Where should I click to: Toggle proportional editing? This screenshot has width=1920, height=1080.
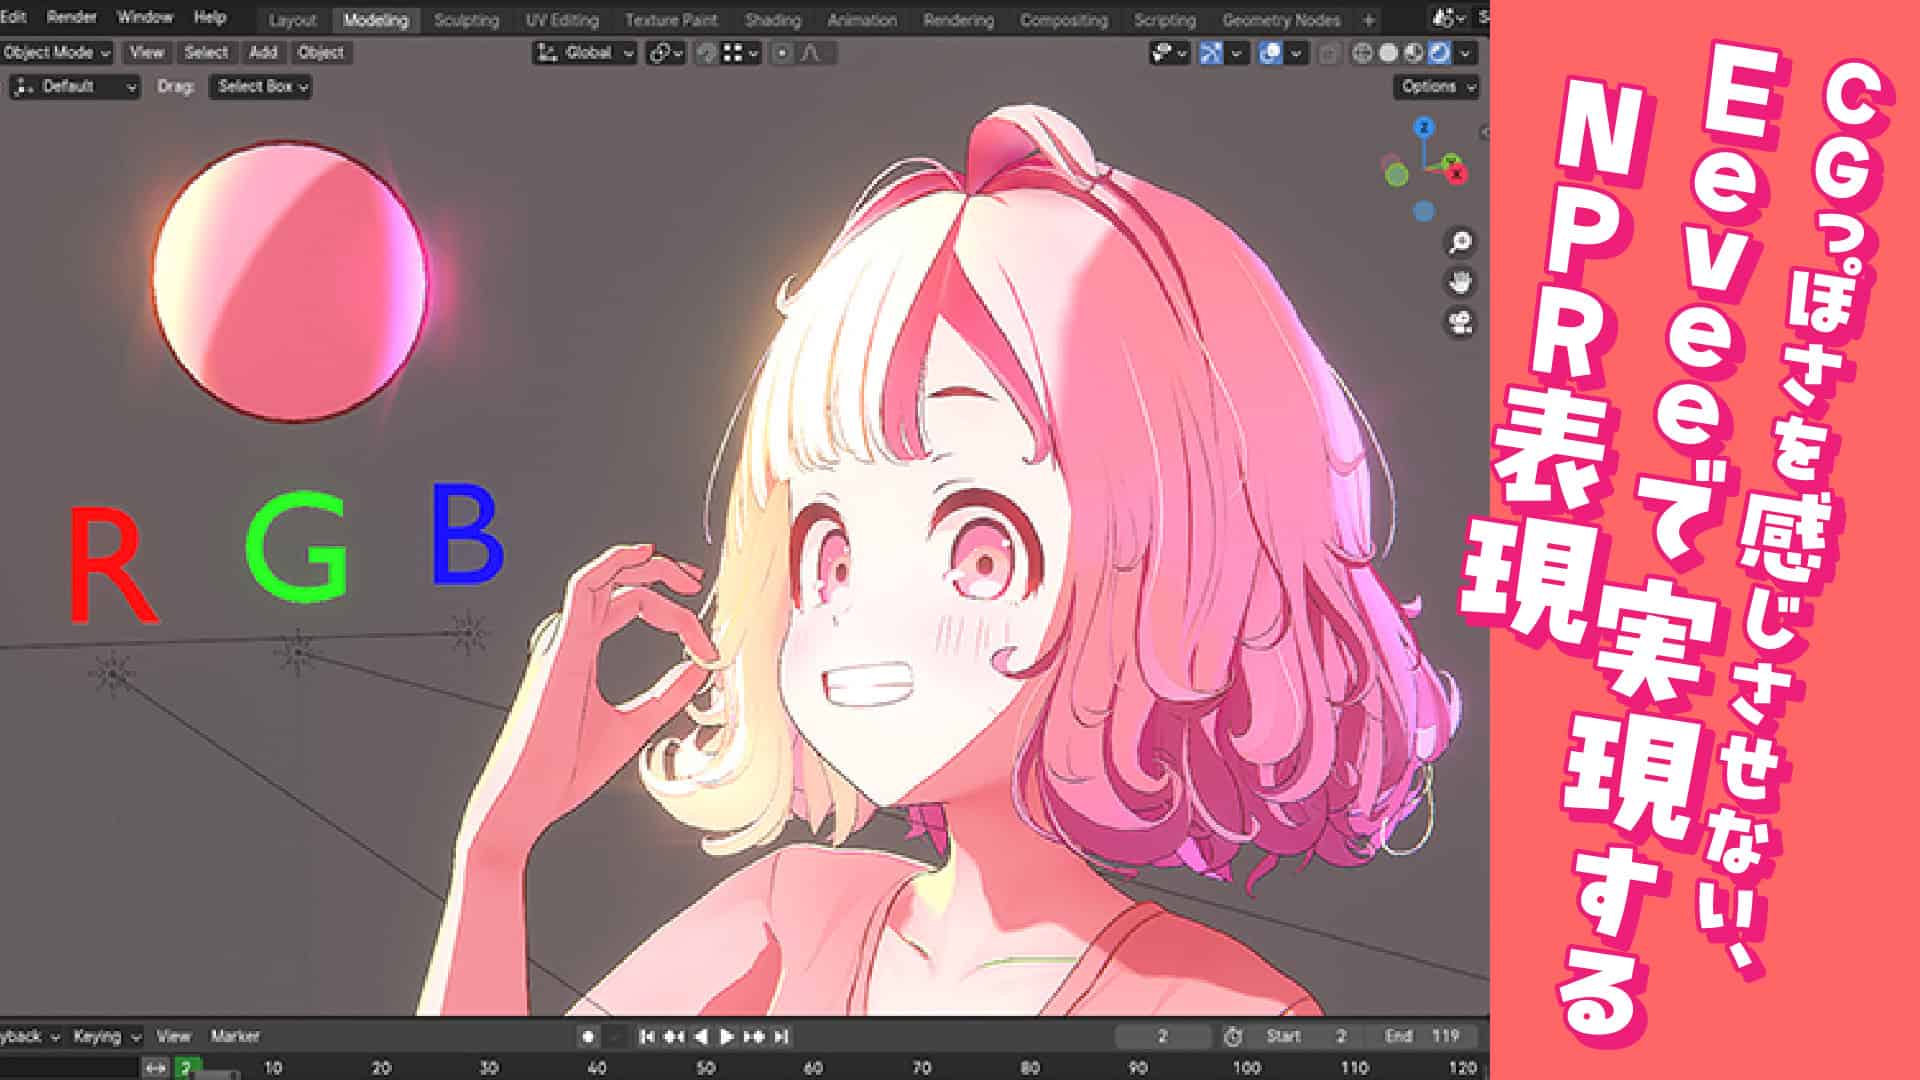[x=782, y=53]
